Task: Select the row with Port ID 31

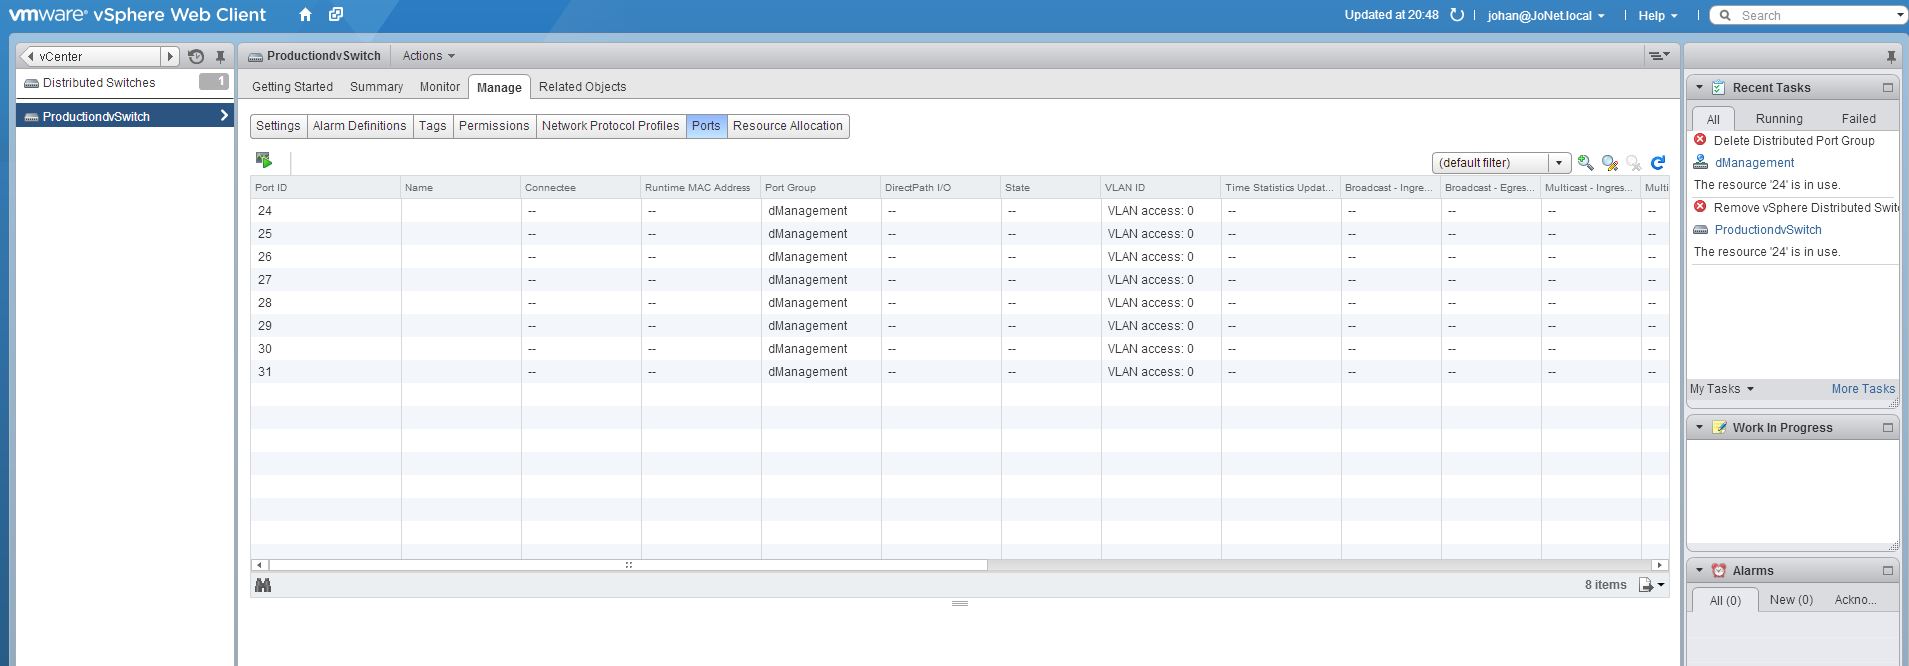Action: [x=960, y=372]
